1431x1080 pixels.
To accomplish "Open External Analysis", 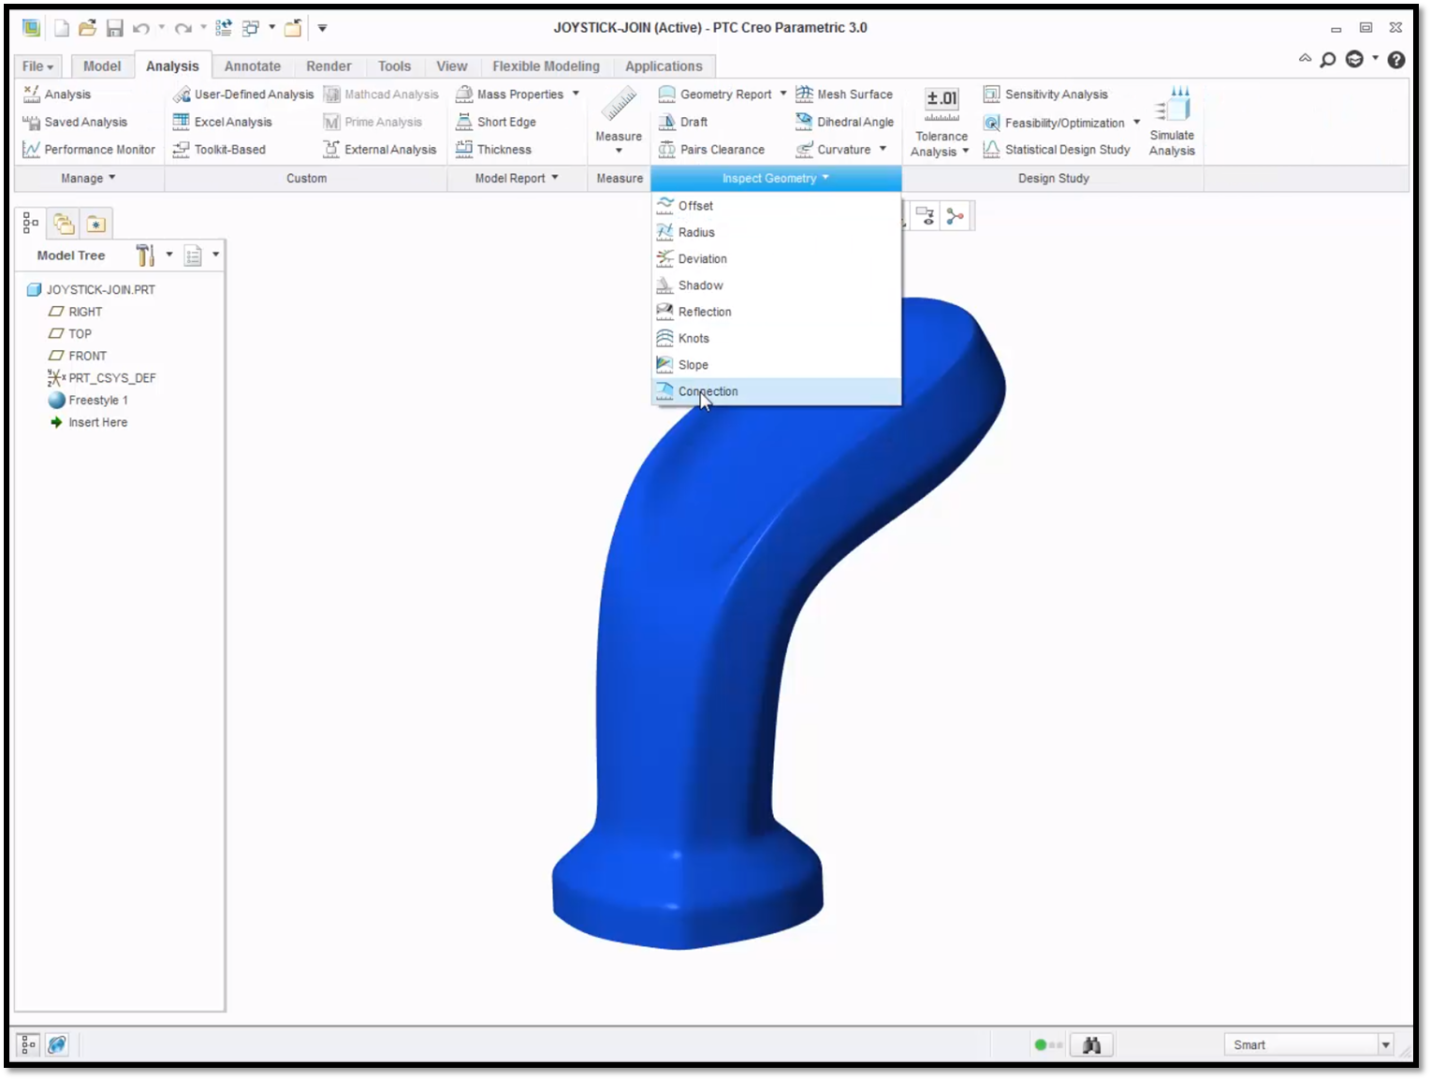I will pos(380,150).
